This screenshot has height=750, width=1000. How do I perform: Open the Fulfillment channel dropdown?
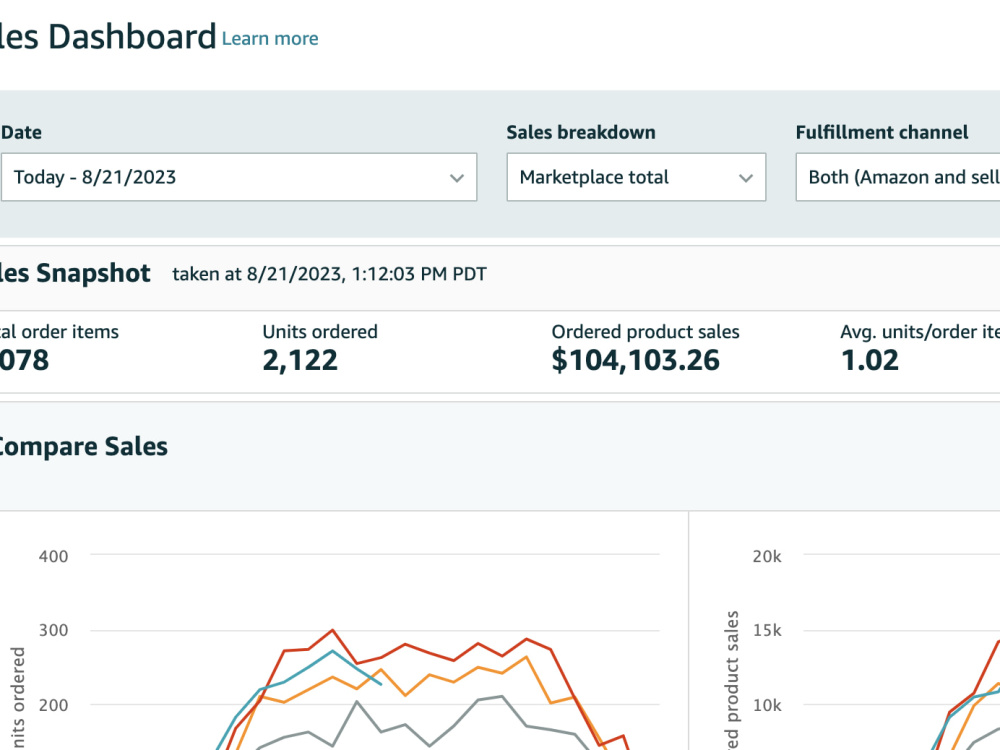point(898,177)
